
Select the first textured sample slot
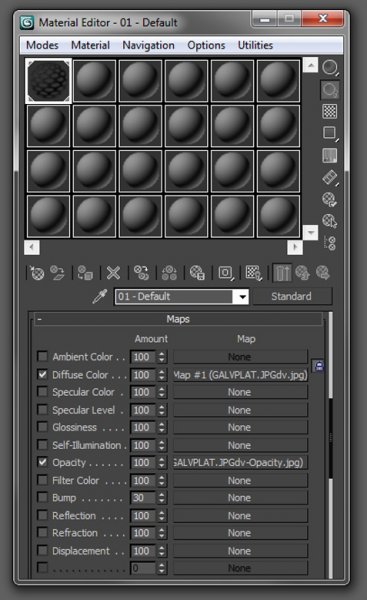click(x=48, y=81)
